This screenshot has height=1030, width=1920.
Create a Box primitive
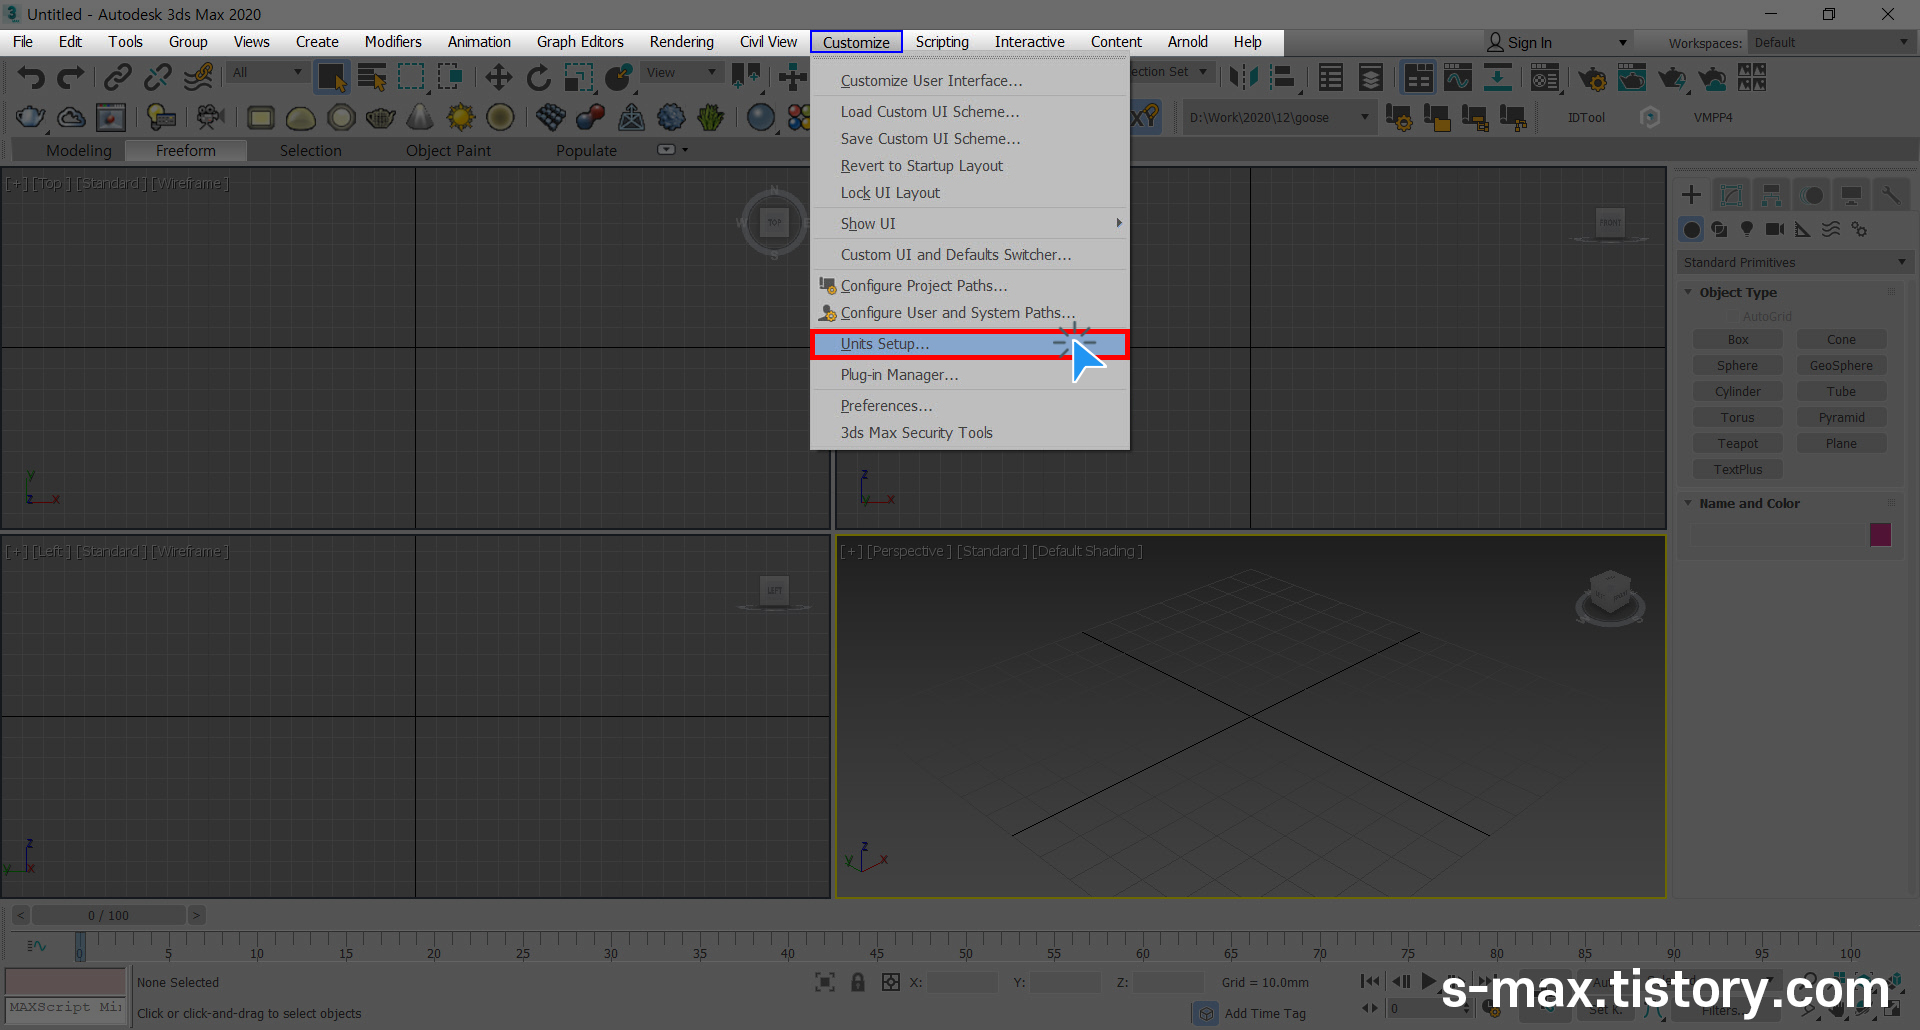point(1738,340)
